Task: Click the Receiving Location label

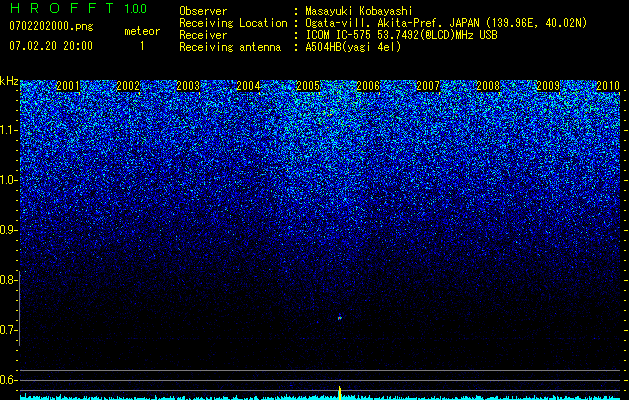Action: 233,23
